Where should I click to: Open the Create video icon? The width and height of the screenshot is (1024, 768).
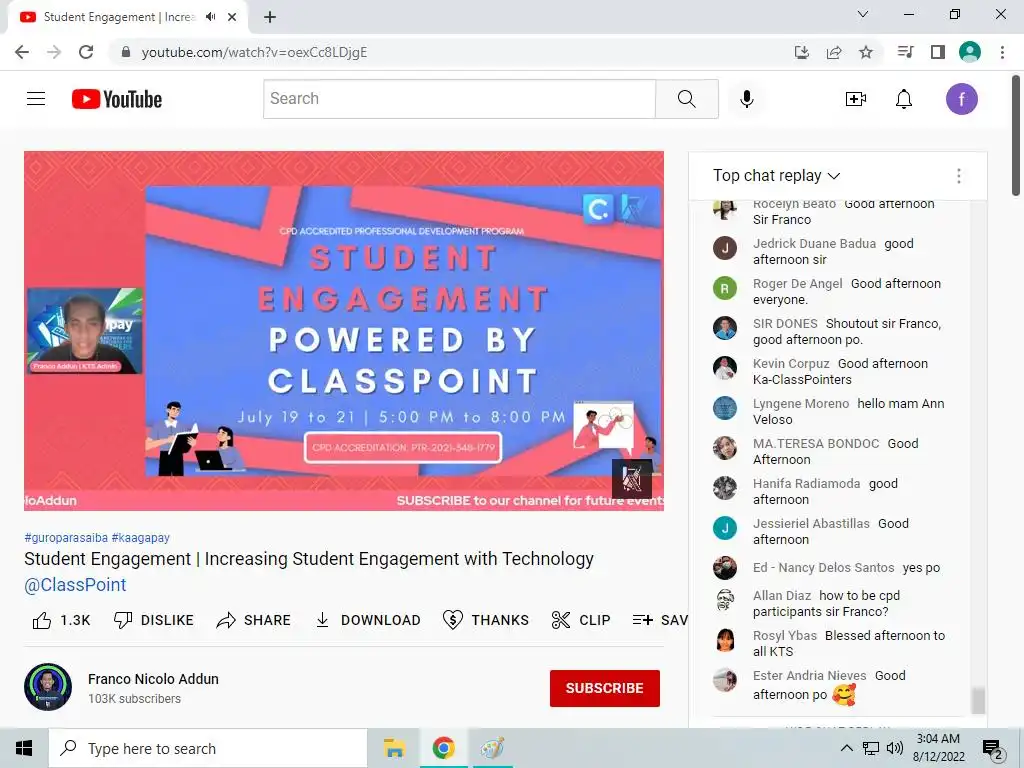[856, 99]
